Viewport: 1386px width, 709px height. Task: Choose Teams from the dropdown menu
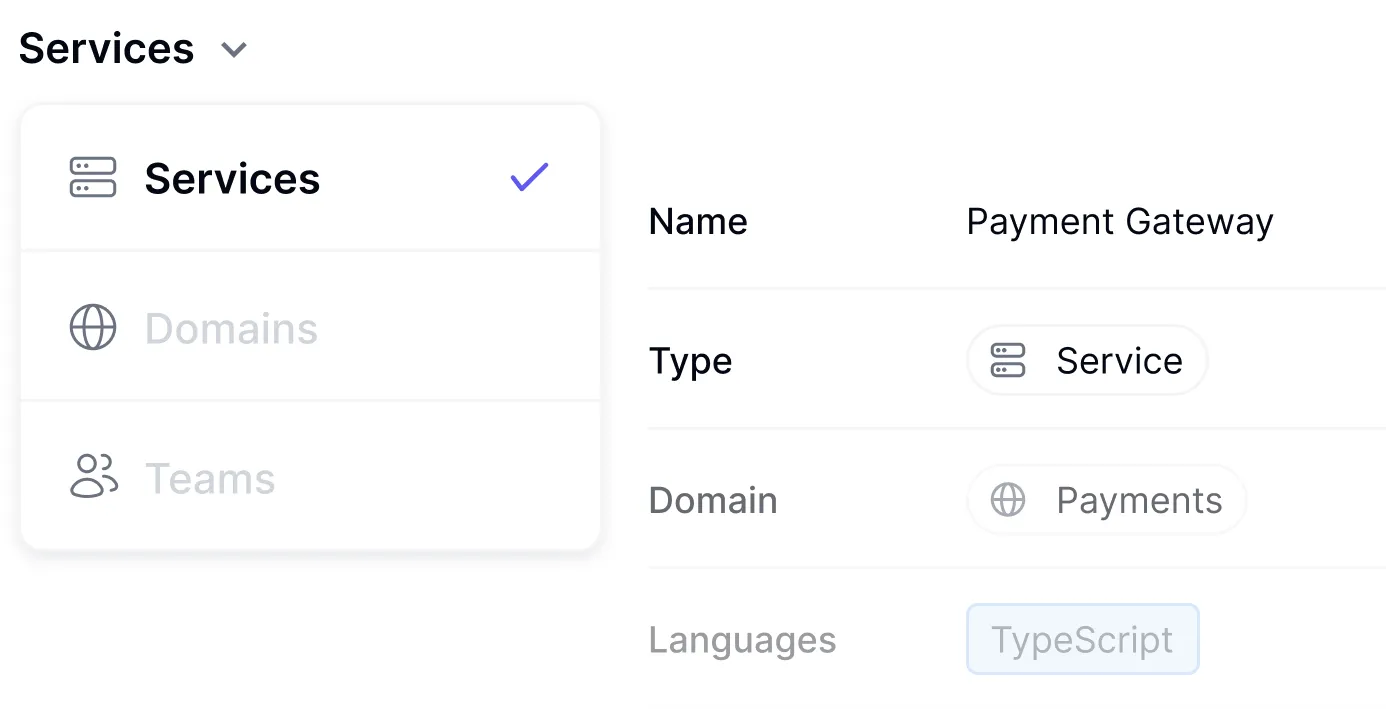pos(210,479)
